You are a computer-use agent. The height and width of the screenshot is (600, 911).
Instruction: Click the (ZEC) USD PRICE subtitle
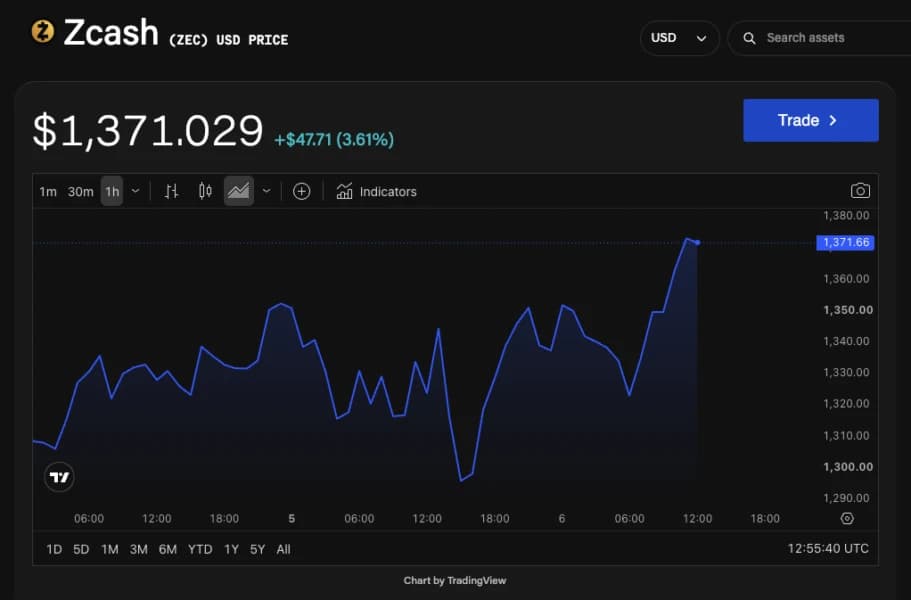point(228,40)
